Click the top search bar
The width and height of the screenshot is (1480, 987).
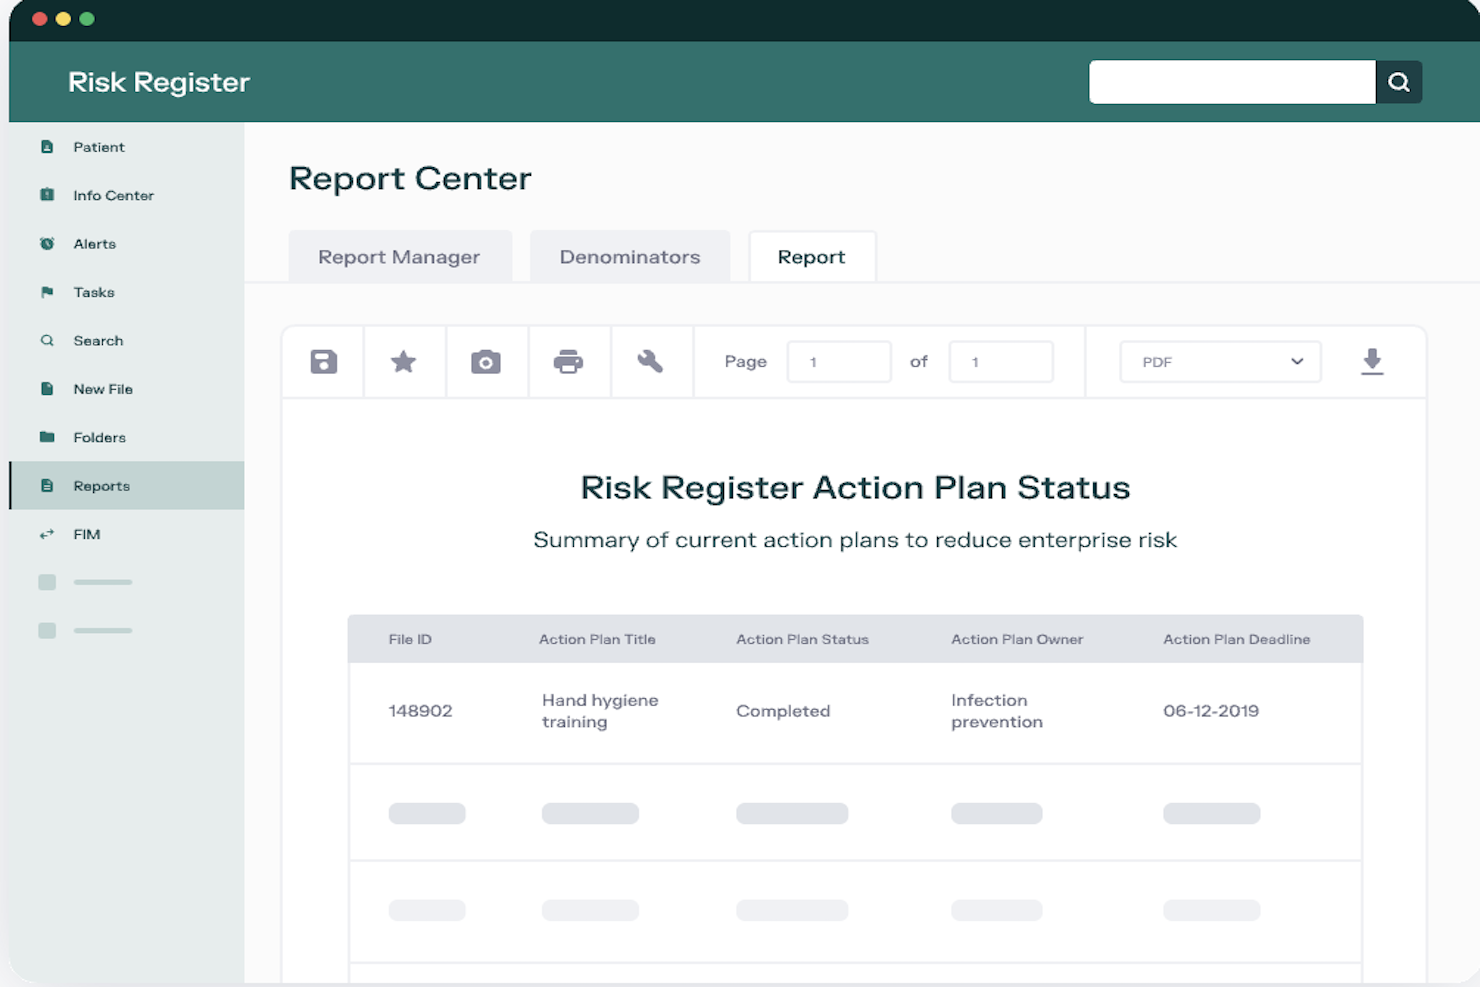point(1231,82)
